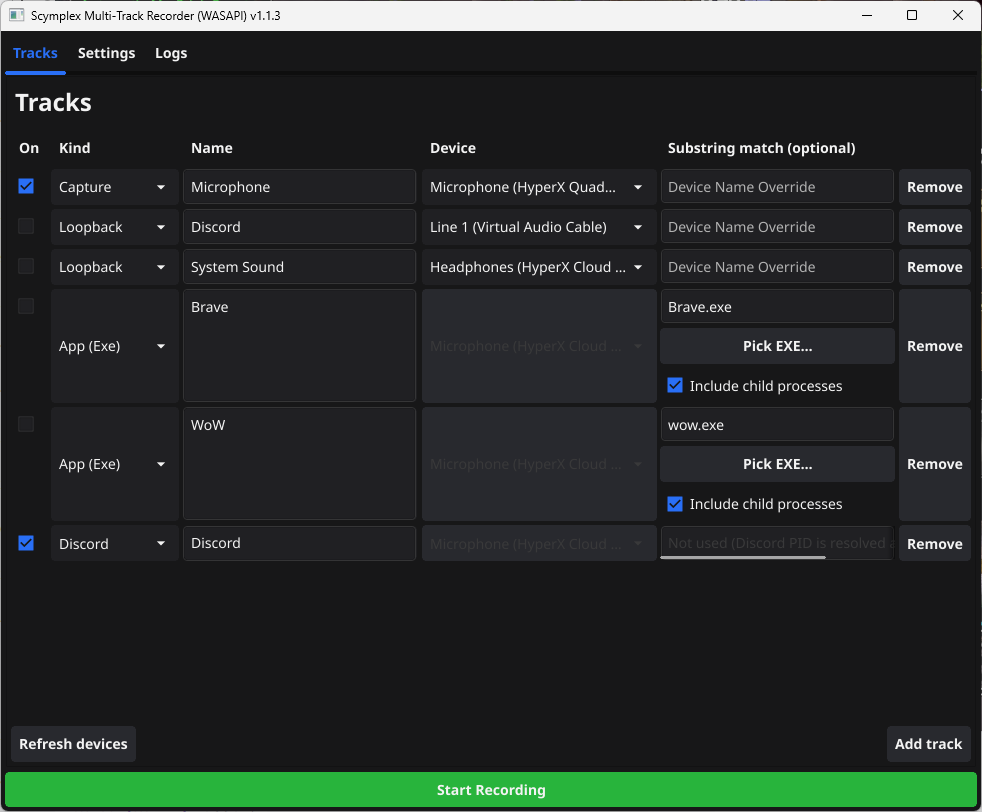Switch to the Tracks tab
This screenshot has height=812, width=982.
point(35,53)
